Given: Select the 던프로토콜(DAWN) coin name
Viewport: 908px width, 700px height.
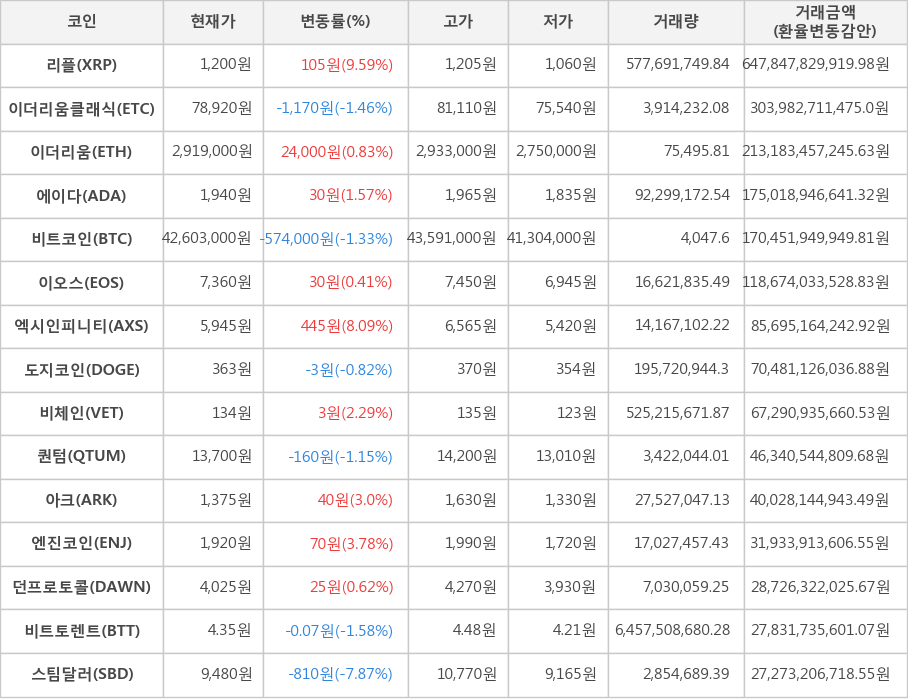Looking at the screenshot, I should click(x=81, y=587).
